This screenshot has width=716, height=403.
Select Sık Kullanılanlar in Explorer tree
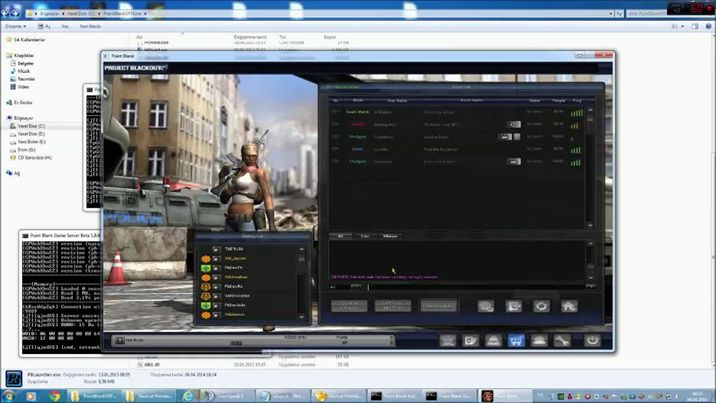tap(26, 40)
